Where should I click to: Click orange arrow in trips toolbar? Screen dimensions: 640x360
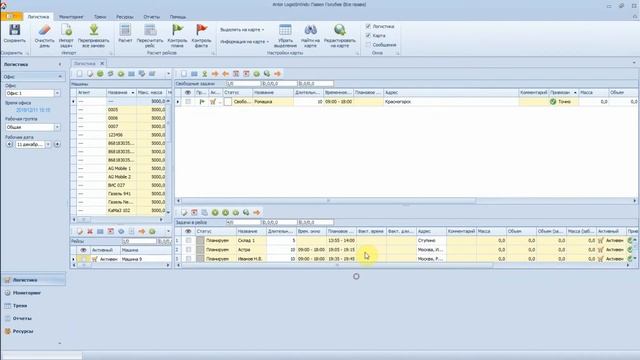tap(142, 231)
